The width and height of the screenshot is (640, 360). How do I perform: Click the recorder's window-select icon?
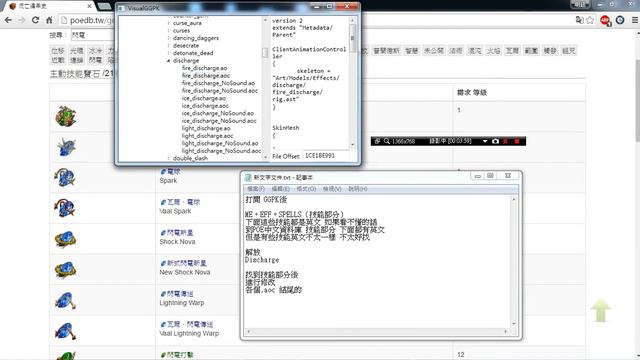point(377,141)
